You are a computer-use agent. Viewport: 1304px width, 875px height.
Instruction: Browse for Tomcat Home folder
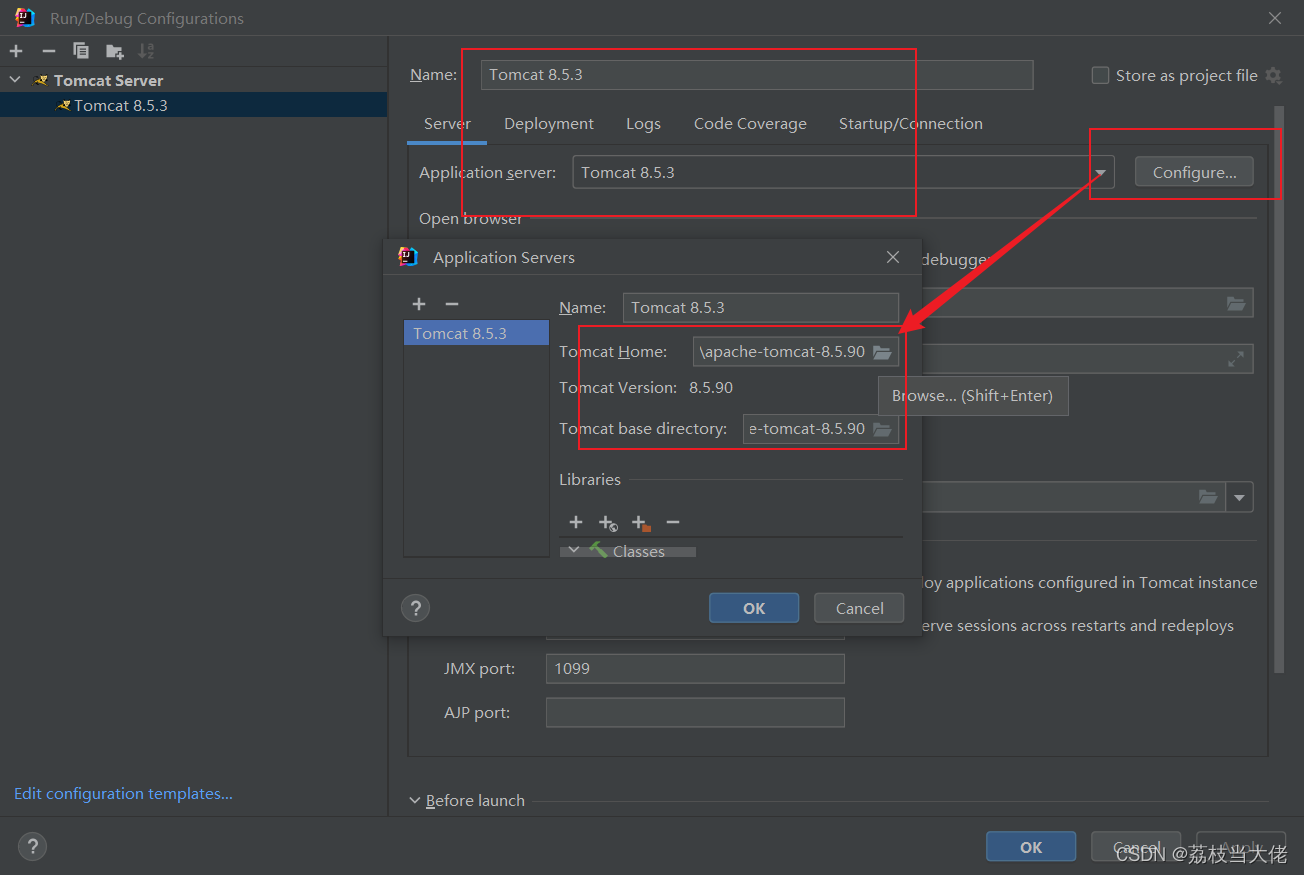tap(882, 352)
